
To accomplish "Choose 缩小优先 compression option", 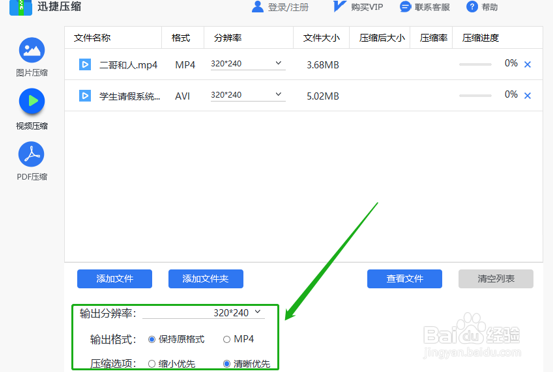I will [x=152, y=364].
